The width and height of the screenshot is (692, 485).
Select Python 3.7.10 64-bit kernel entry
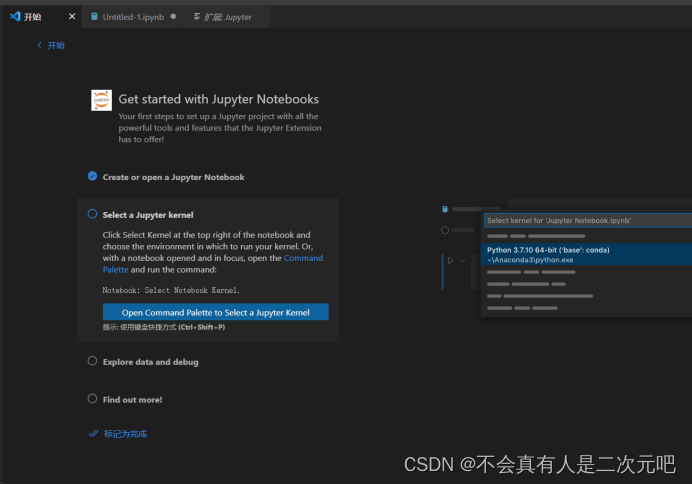tap(586, 254)
